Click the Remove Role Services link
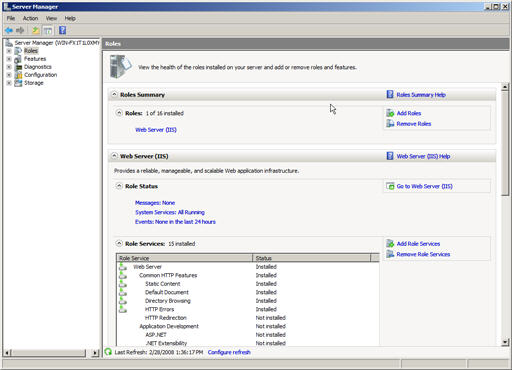 (423, 255)
